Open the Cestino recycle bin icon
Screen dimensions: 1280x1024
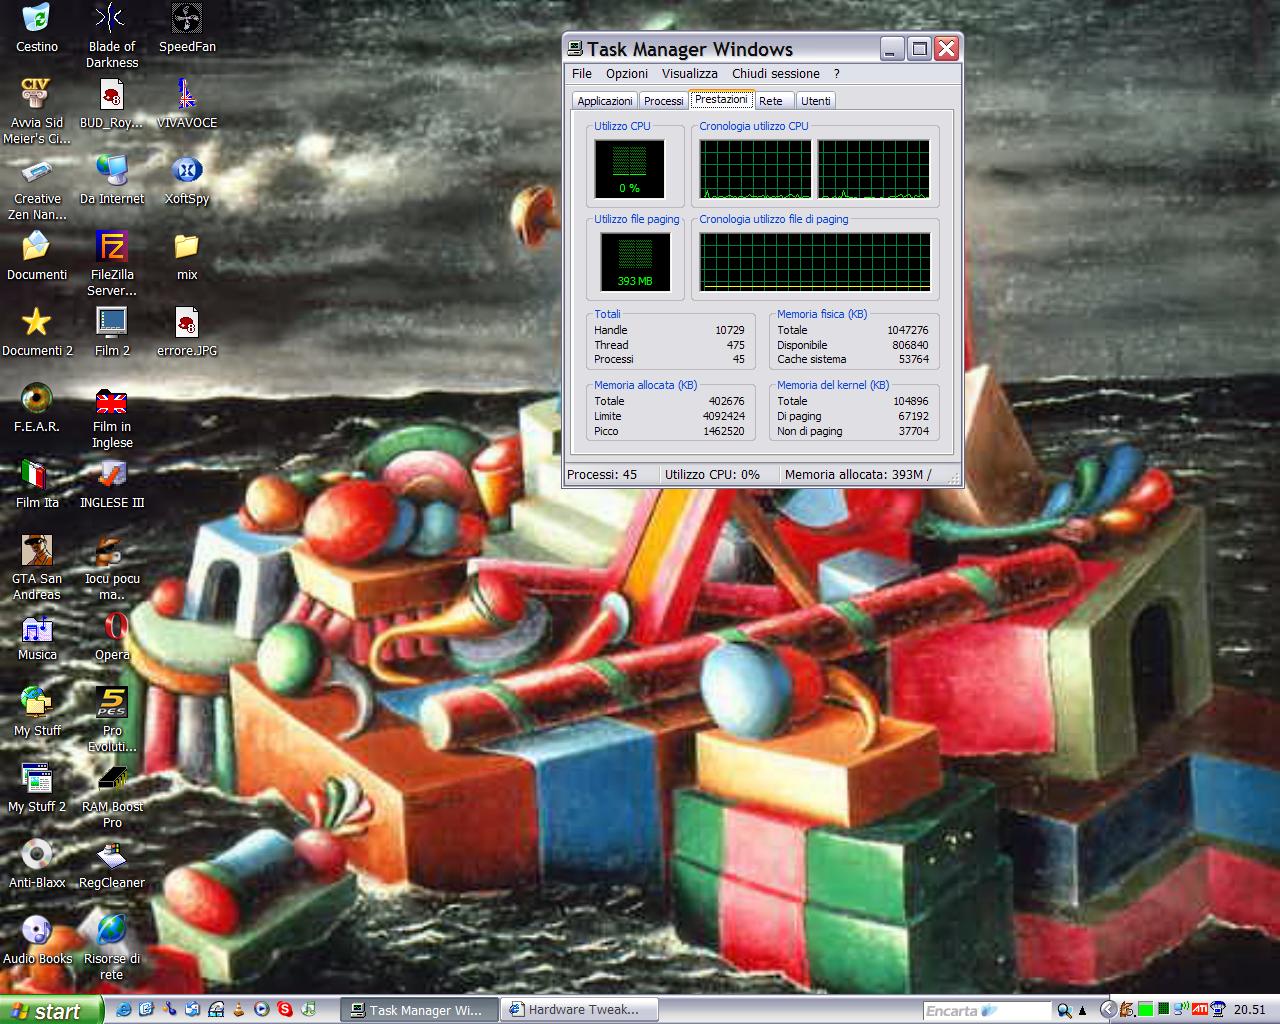36,29
